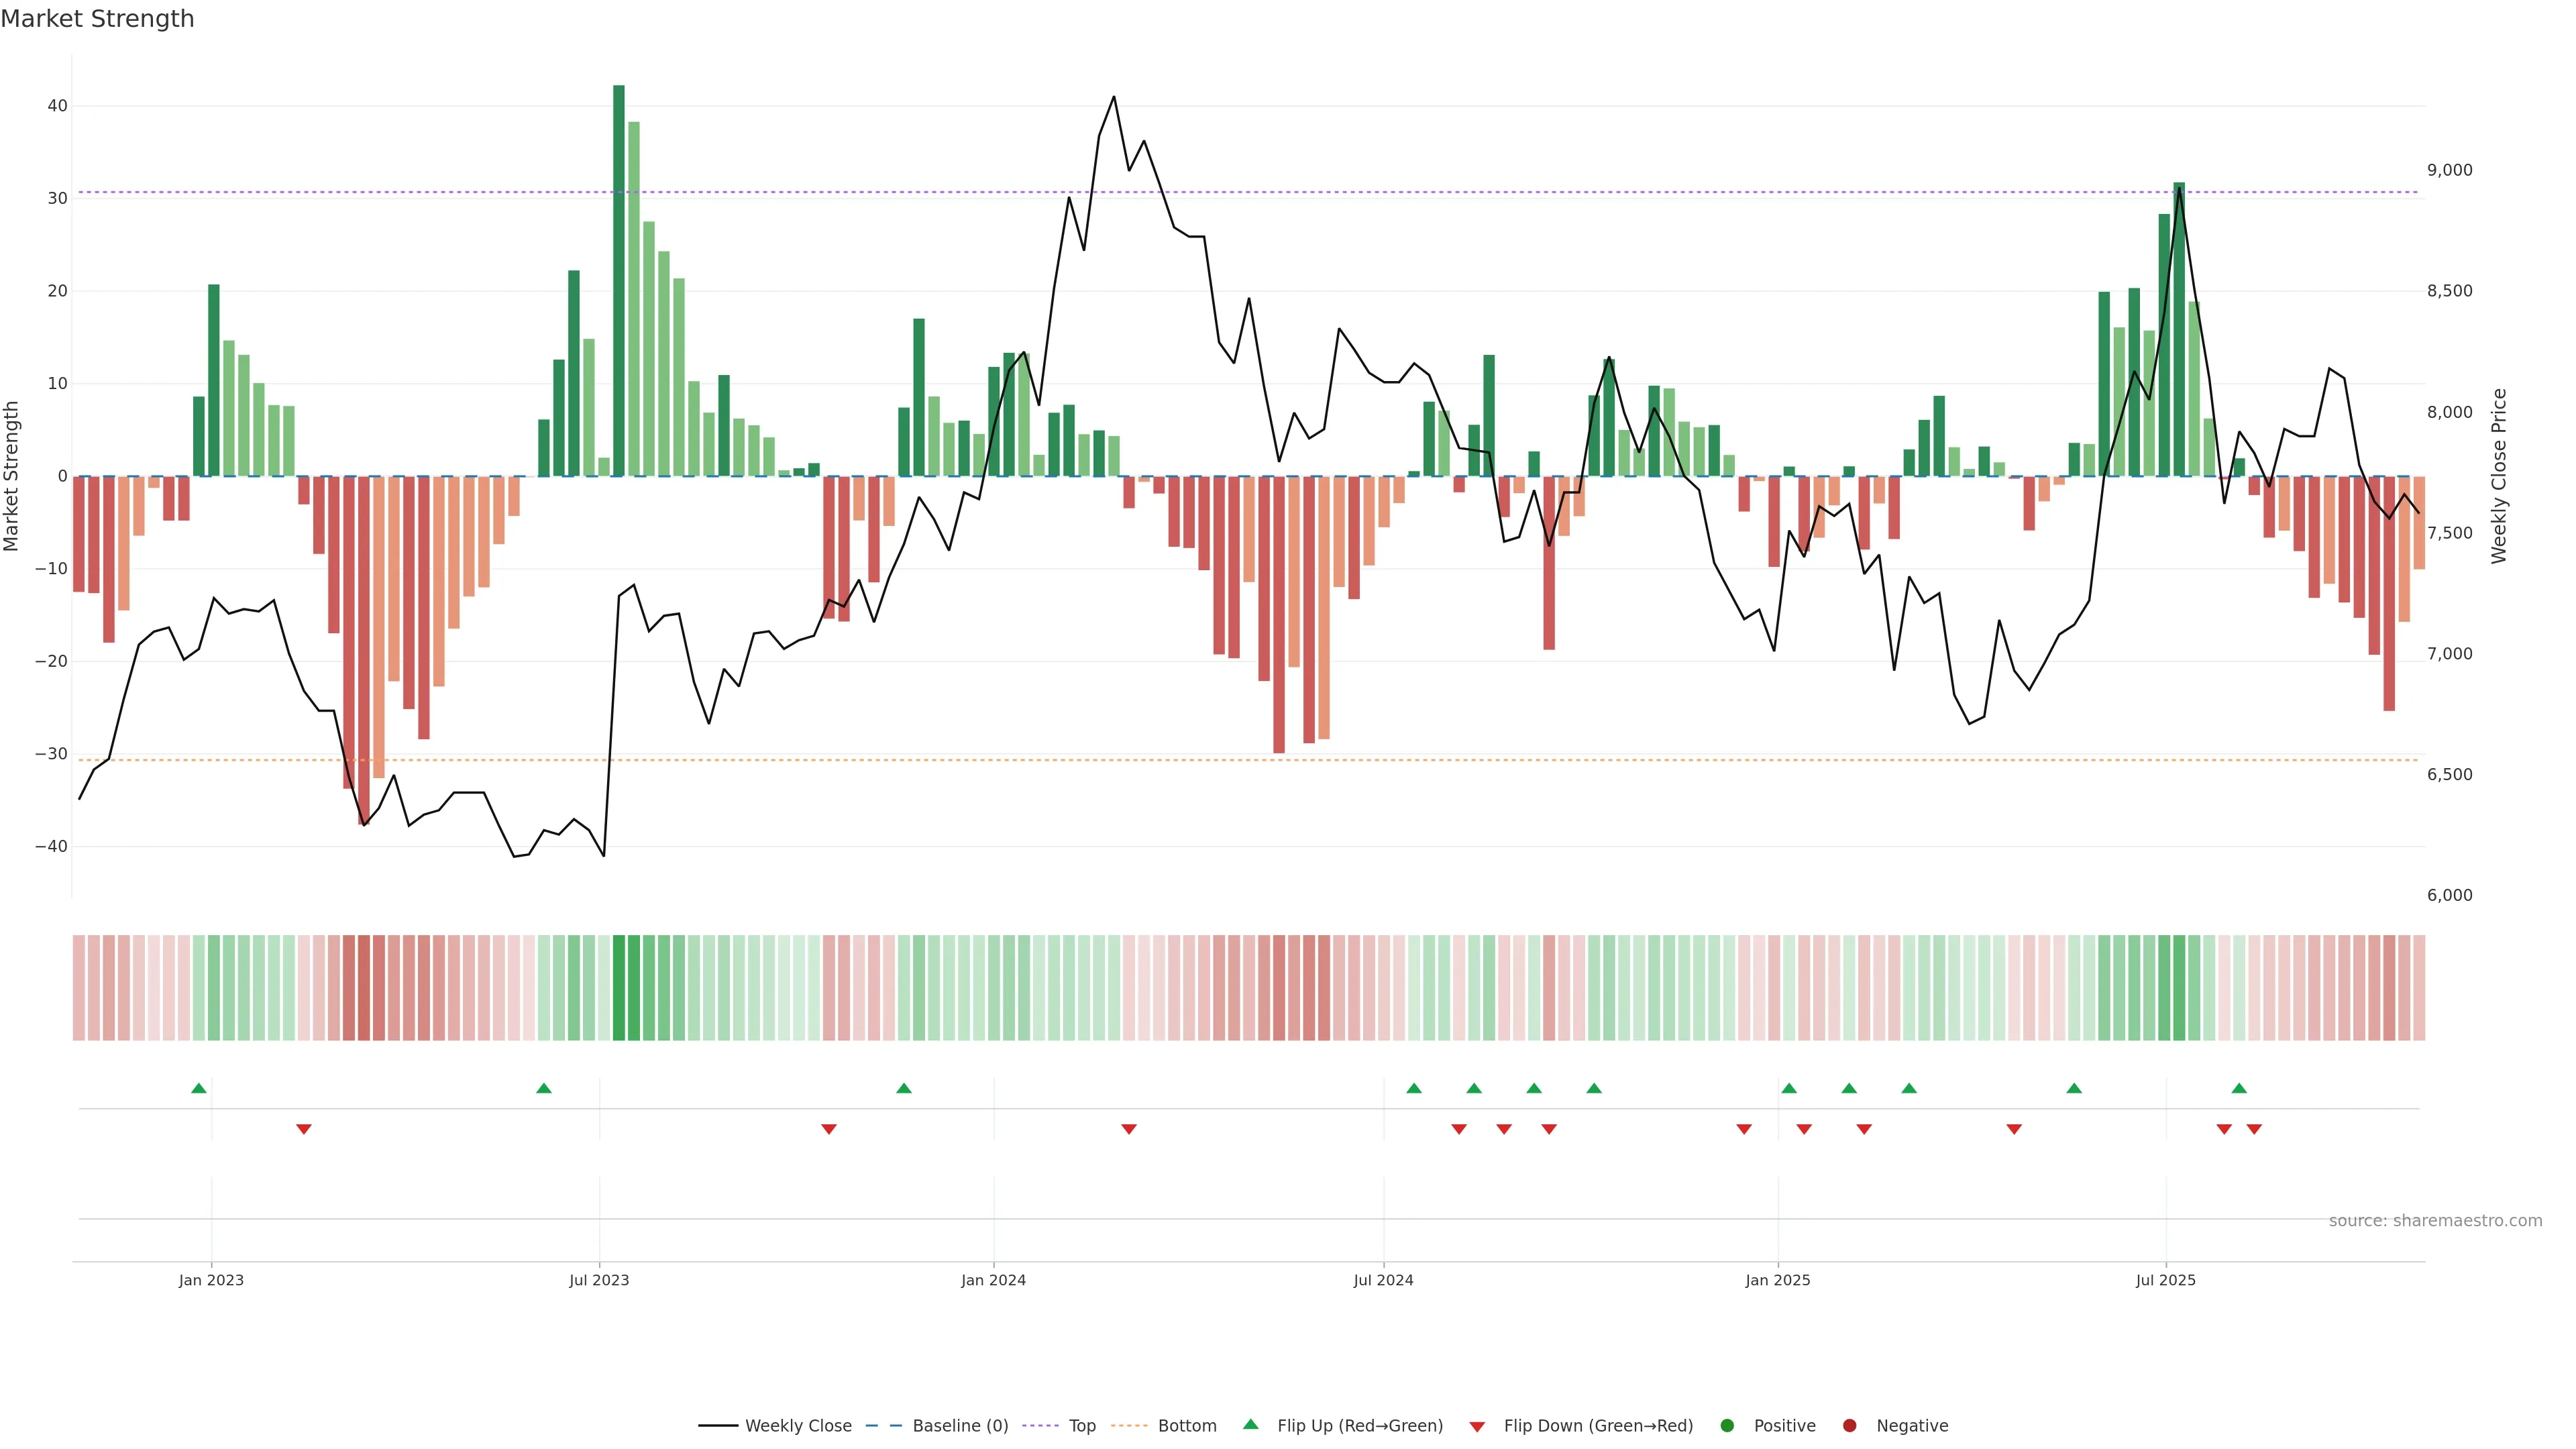
Task: Click the darkest green heatmap cell
Action: coord(619,988)
